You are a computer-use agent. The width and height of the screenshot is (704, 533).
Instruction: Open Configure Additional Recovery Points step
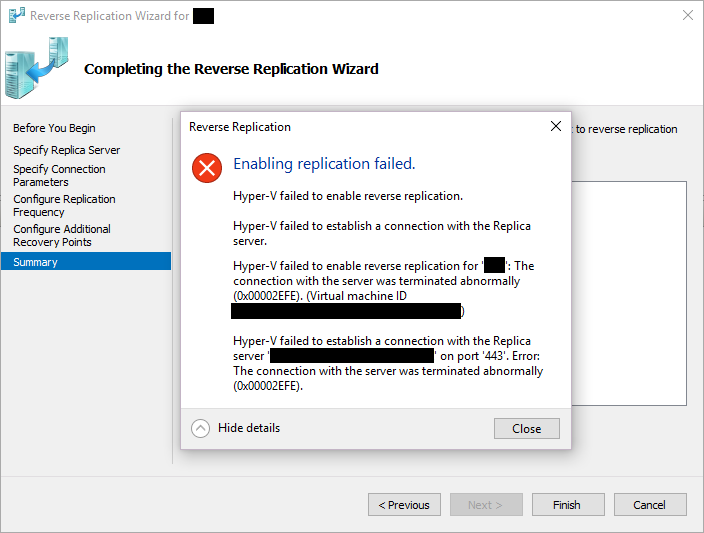[62, 236]
